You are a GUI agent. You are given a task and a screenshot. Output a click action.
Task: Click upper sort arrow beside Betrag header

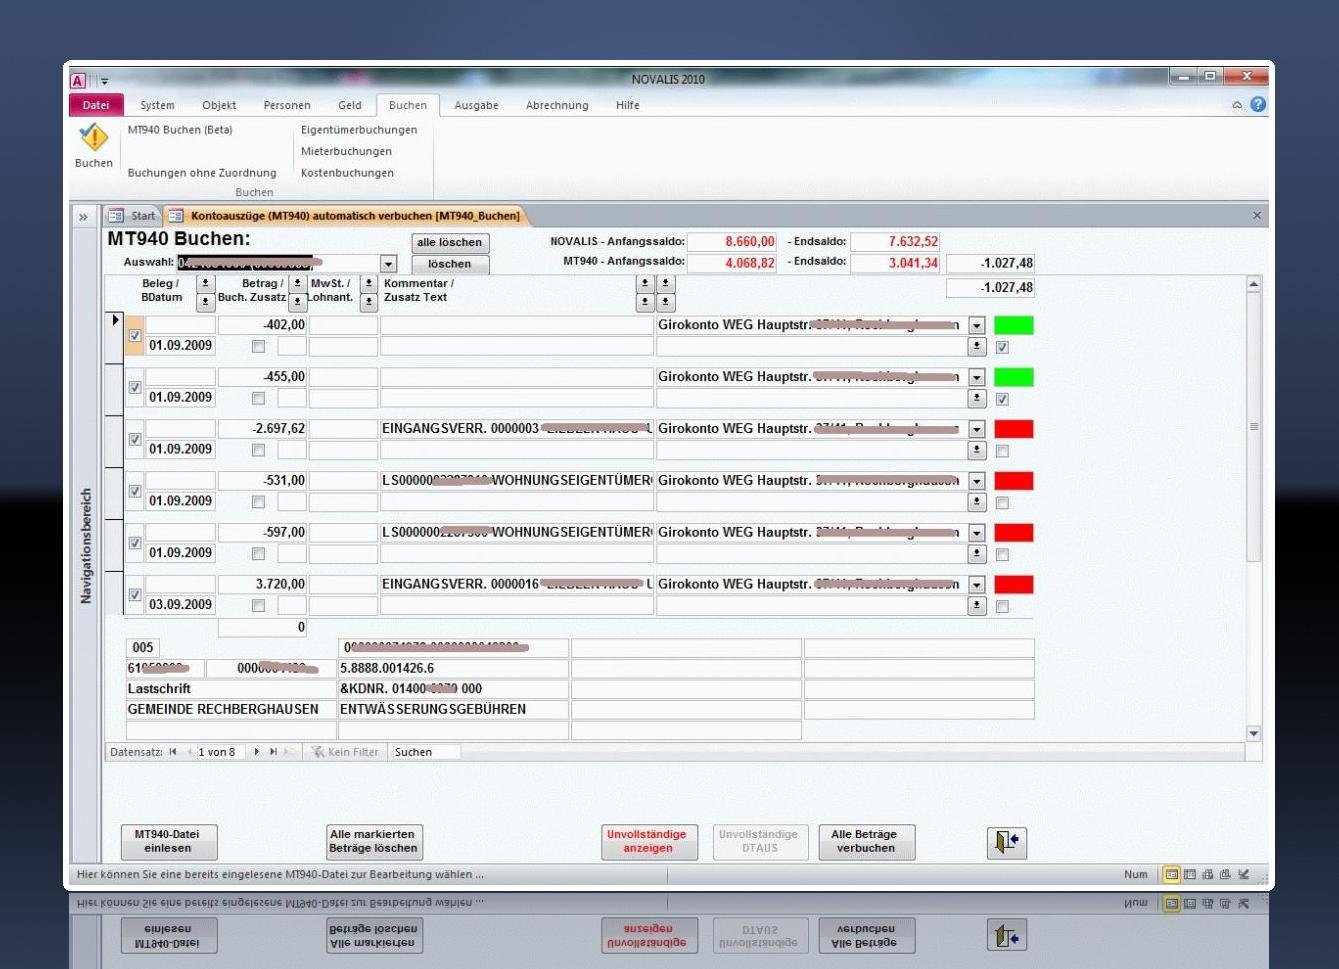point(297,284)
